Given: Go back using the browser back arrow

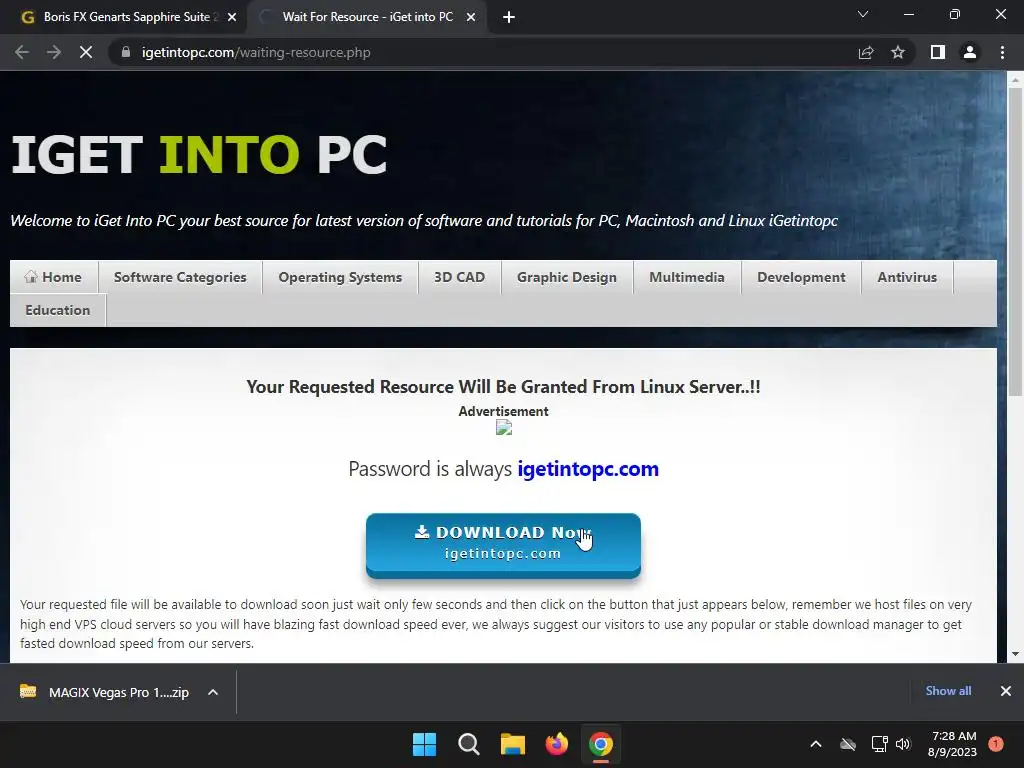Looking at the screenshot, I should point(22,52).
